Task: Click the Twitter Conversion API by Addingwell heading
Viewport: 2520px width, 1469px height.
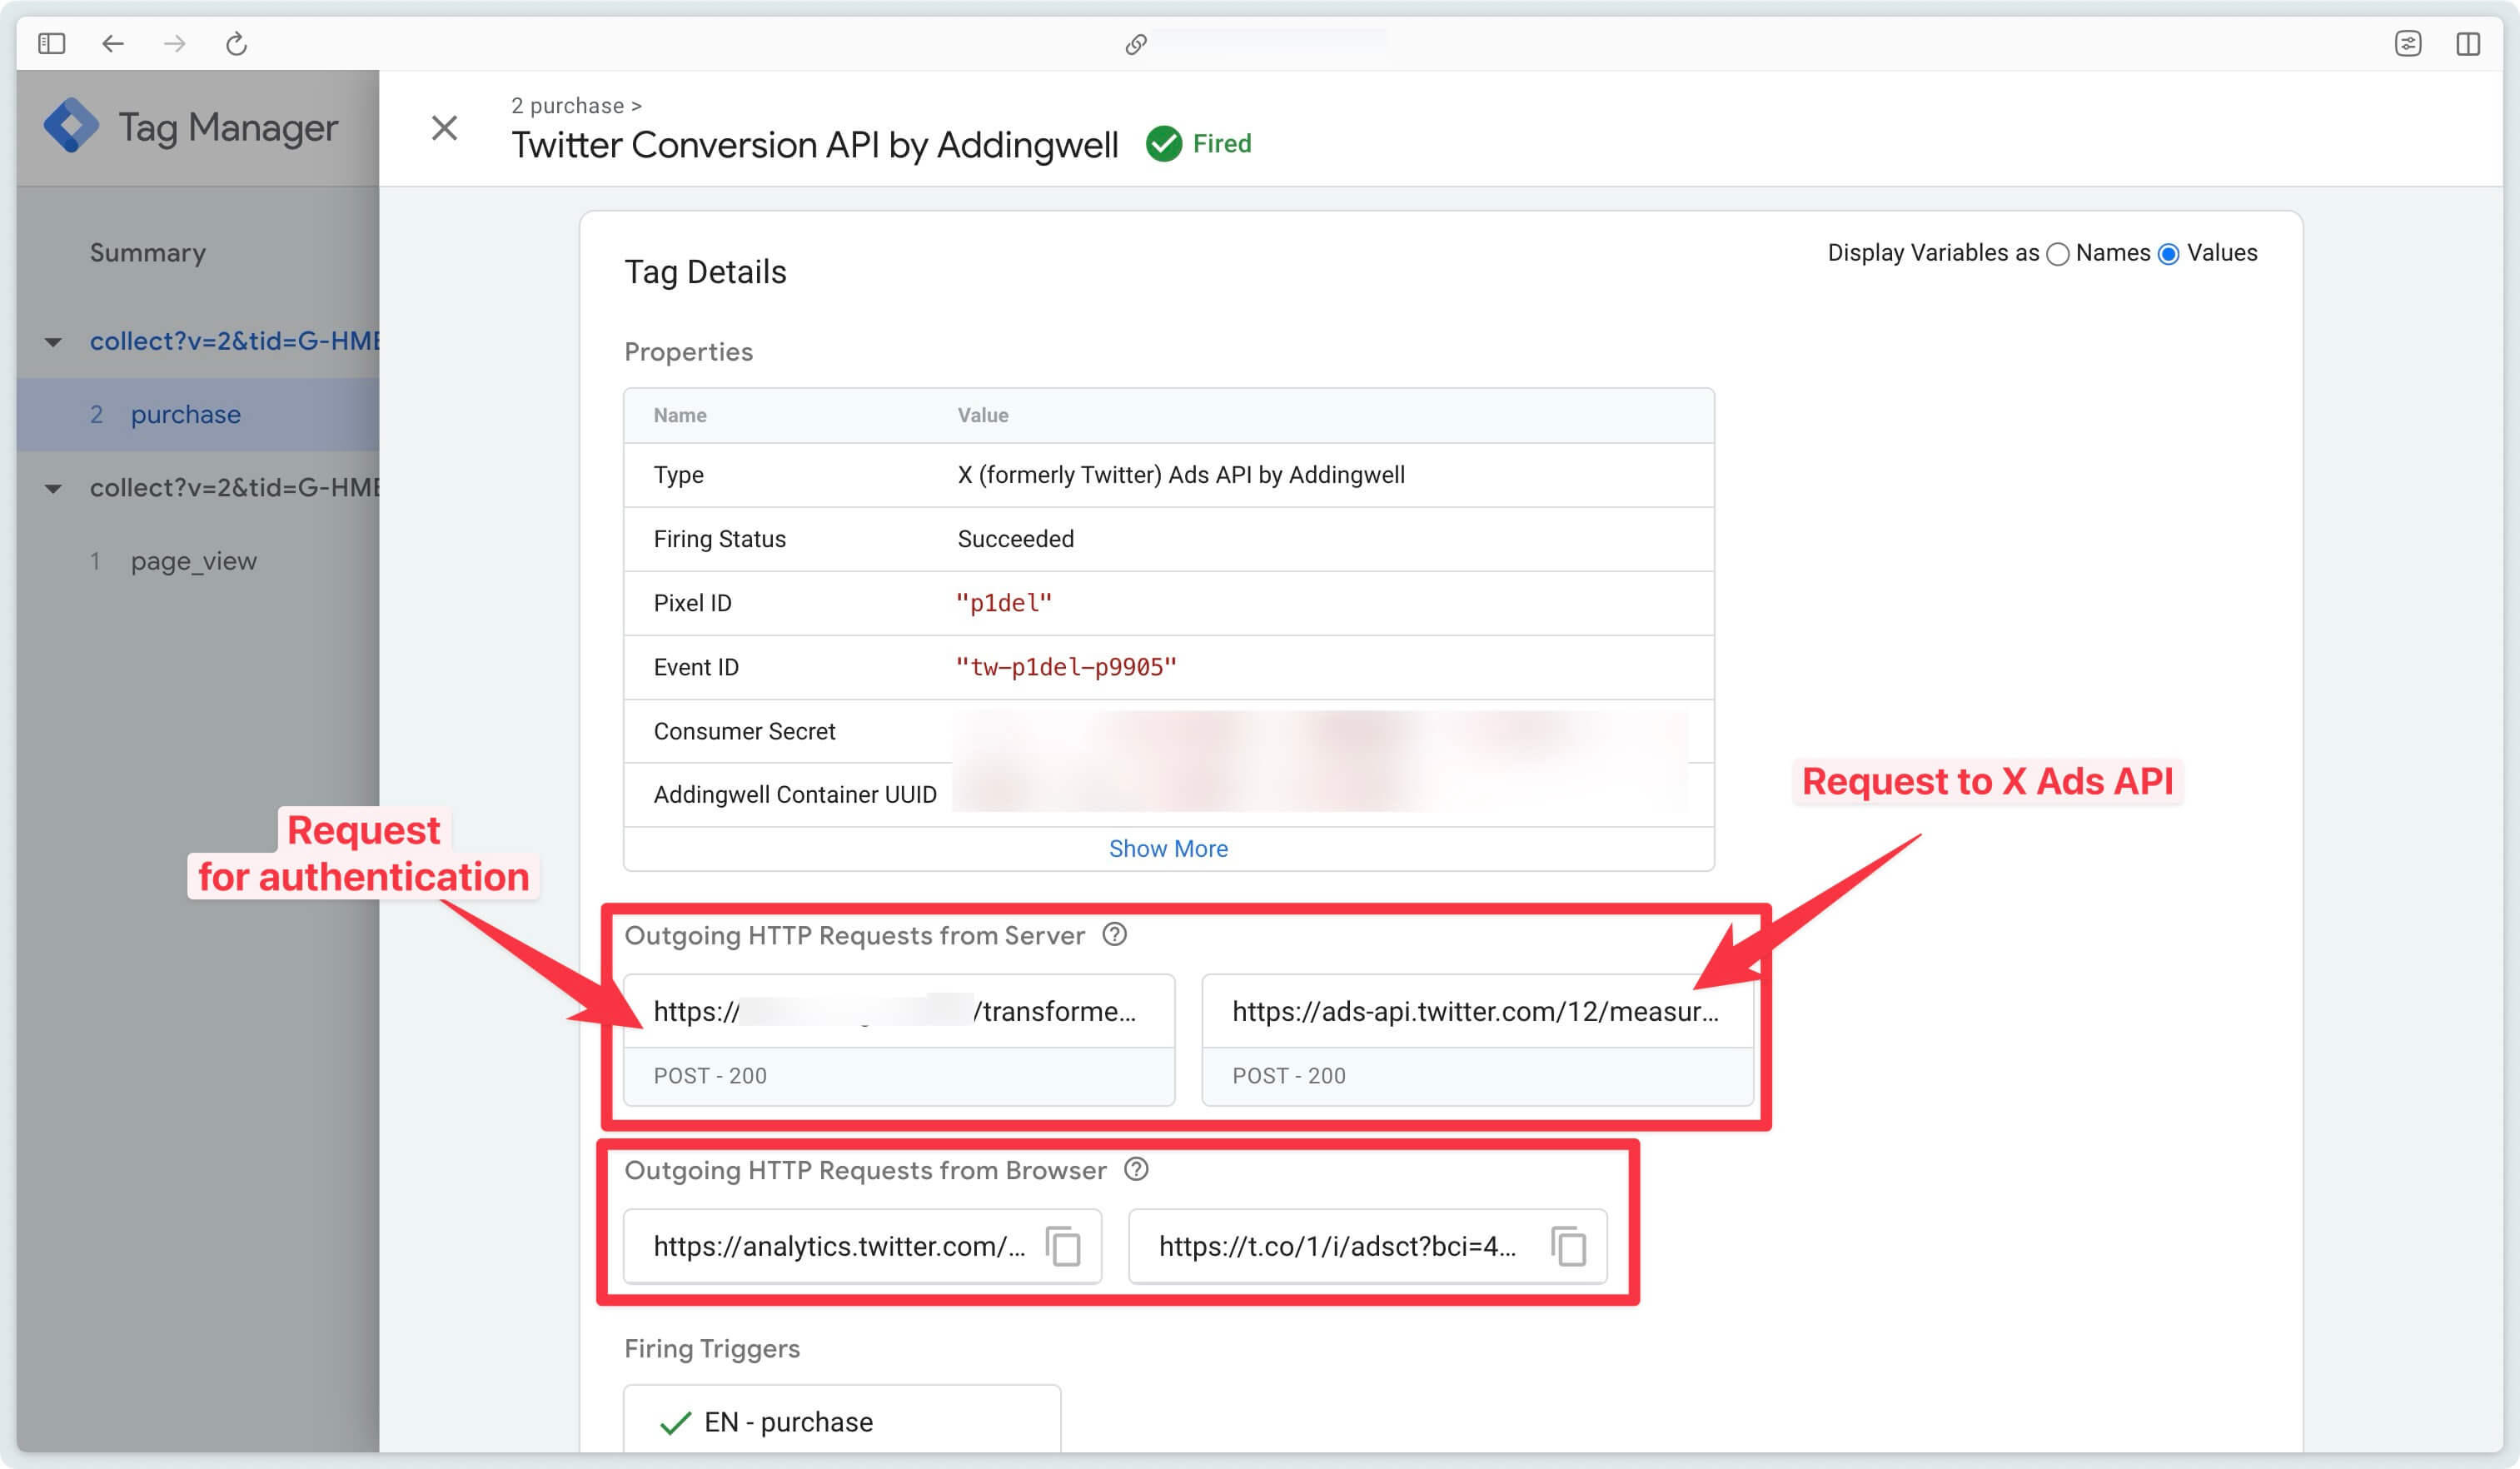Action: (x=814, y=145)
